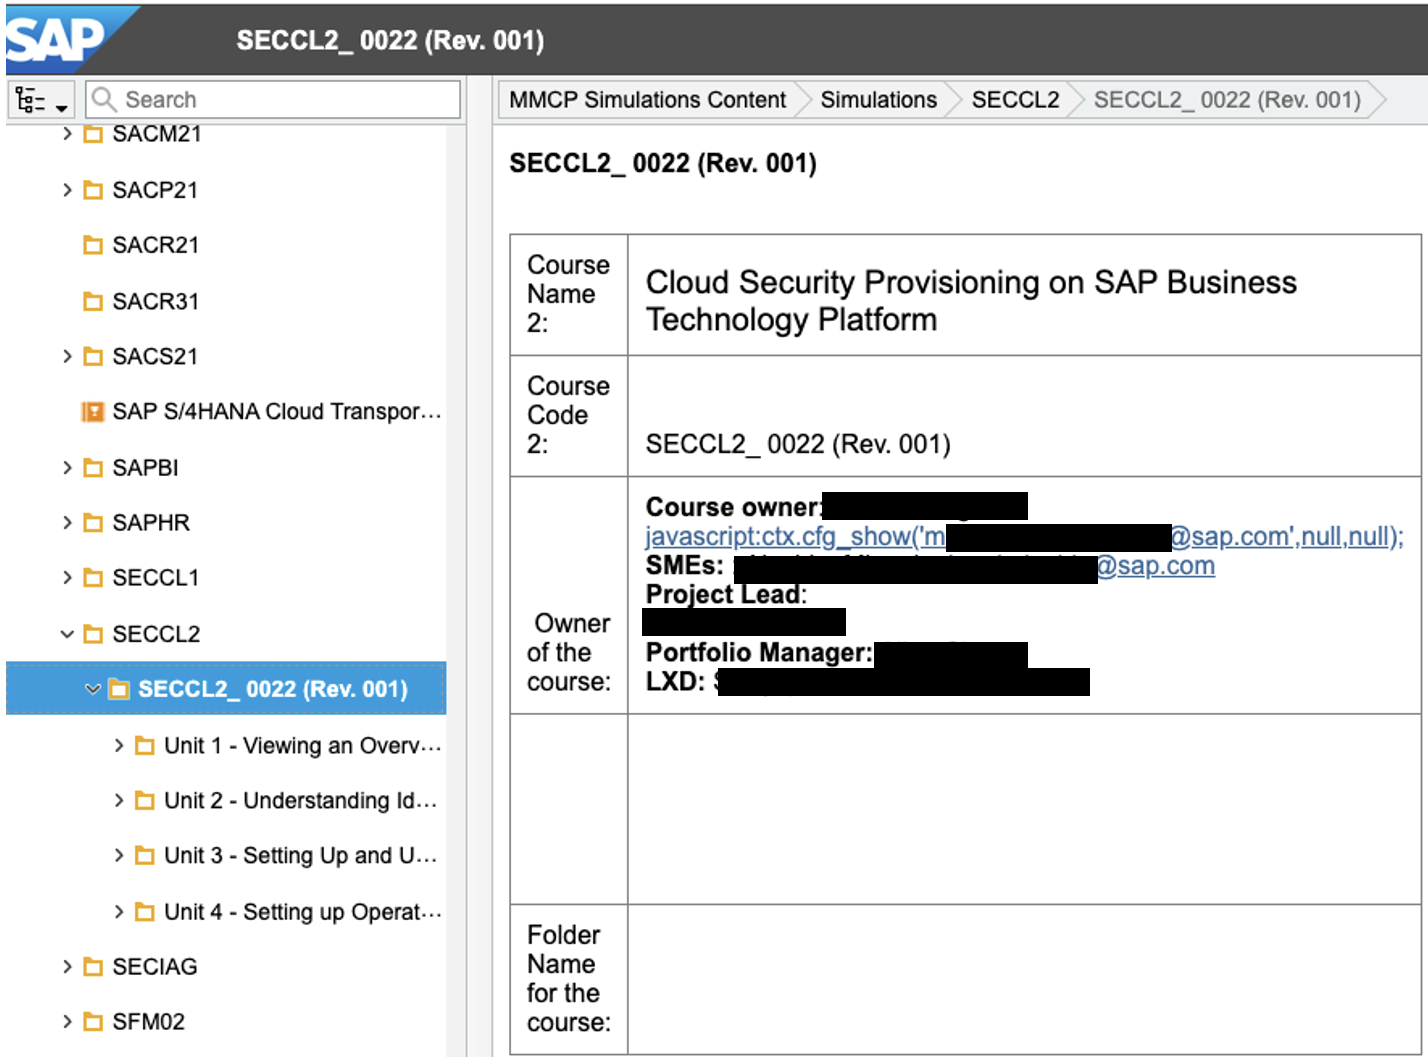
Task: Collapse the SECCL2 folder
Action: click(x=67, y=634)
